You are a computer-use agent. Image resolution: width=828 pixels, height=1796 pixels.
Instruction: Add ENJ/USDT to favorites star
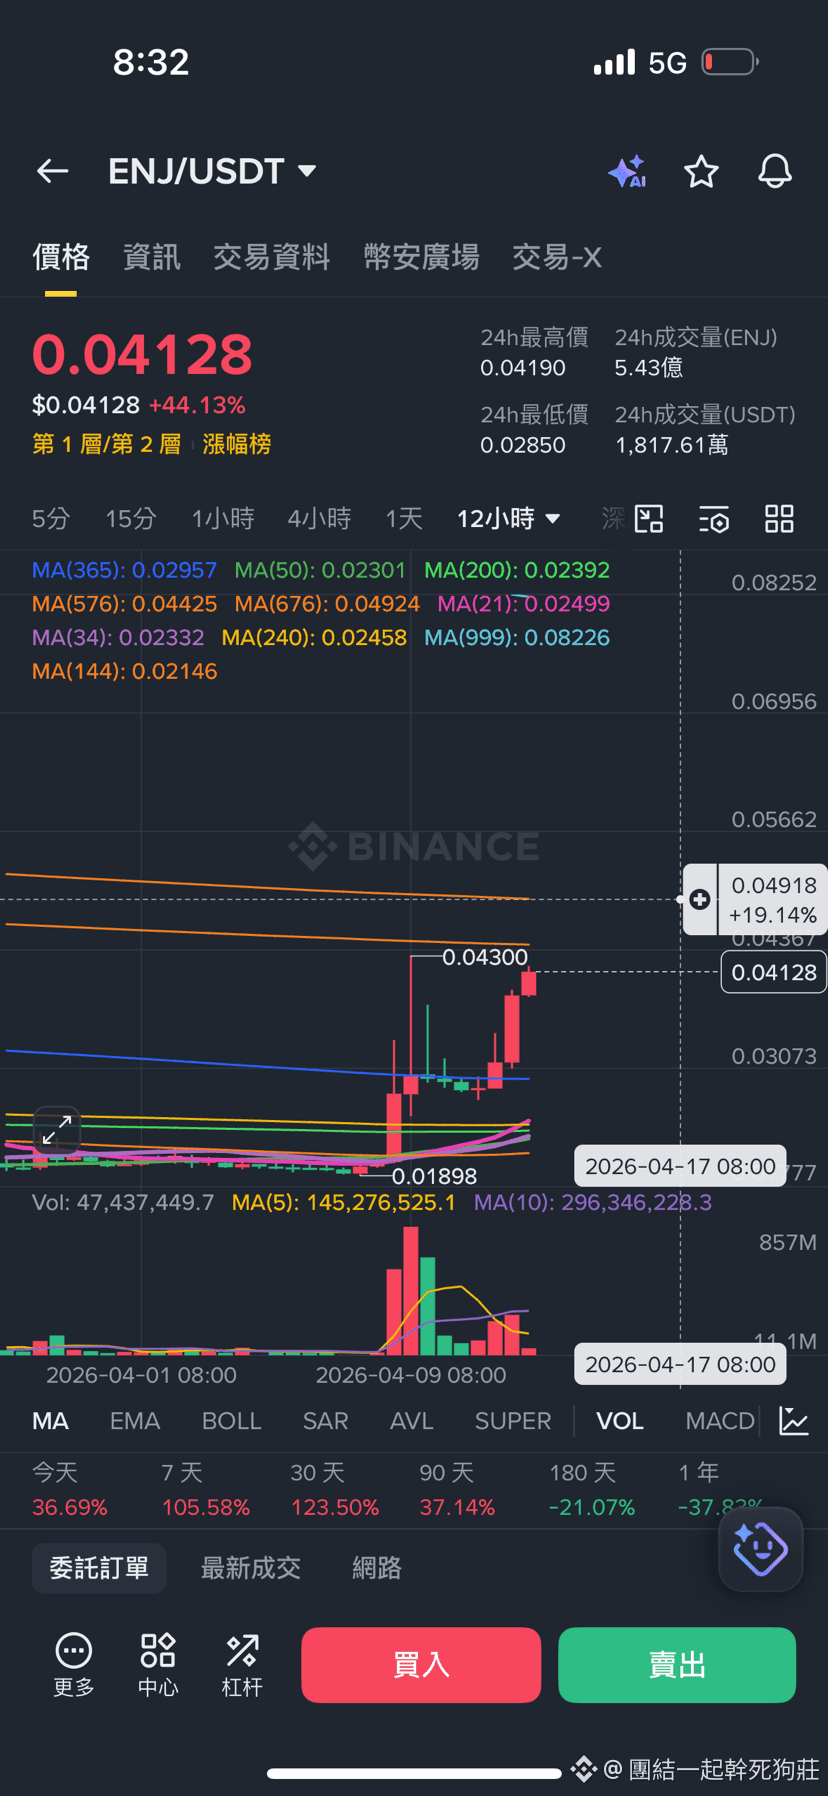pos(701,172)
